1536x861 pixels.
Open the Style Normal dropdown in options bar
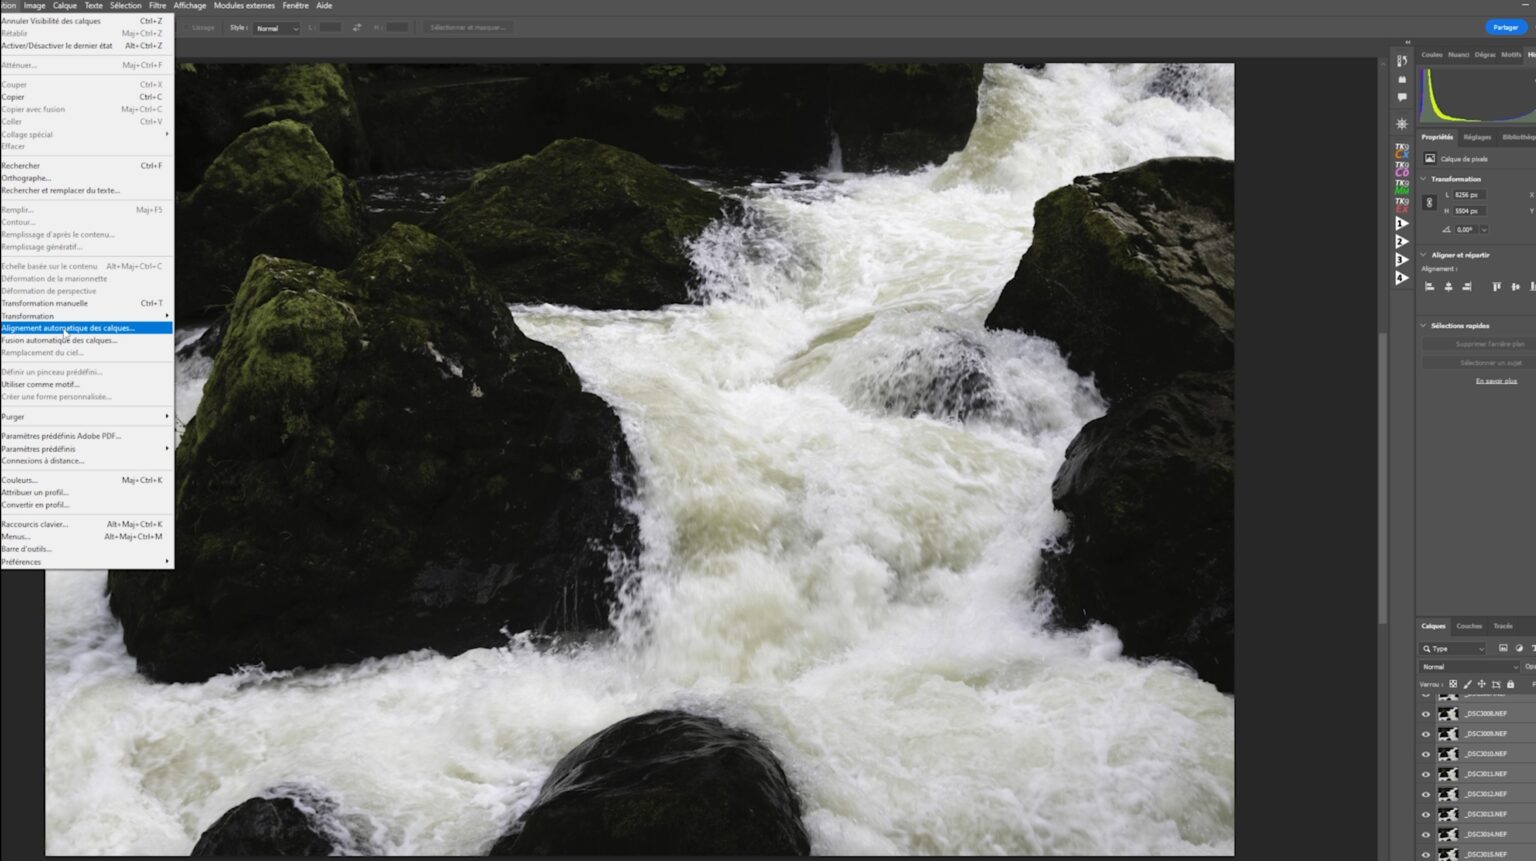coord(276,28)
